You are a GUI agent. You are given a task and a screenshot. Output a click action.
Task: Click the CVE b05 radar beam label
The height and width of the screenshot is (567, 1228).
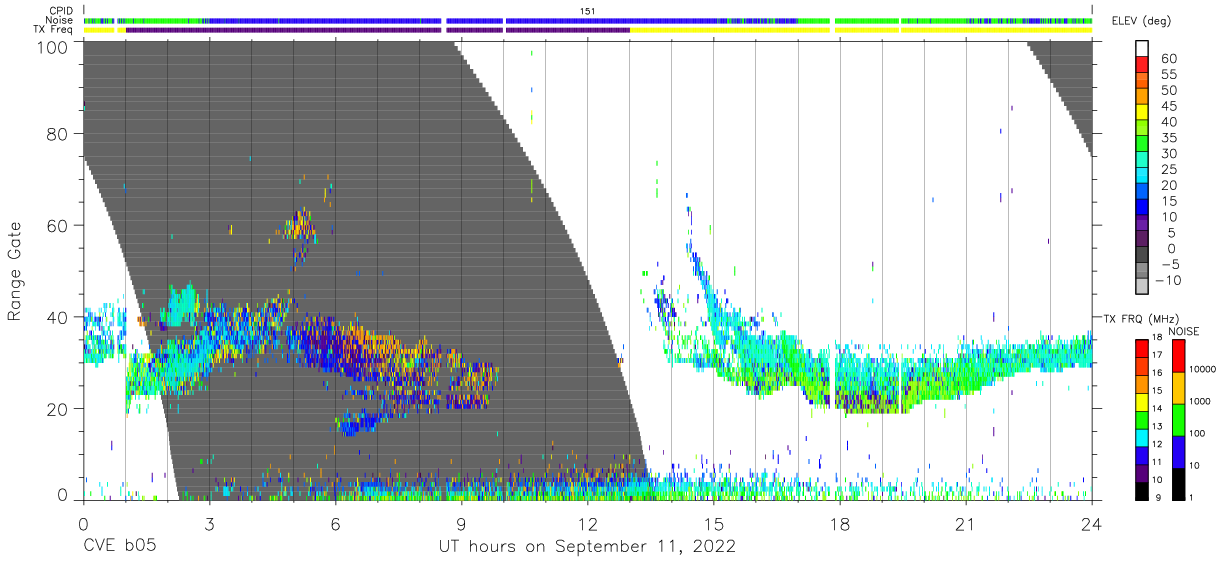(119, 547)
